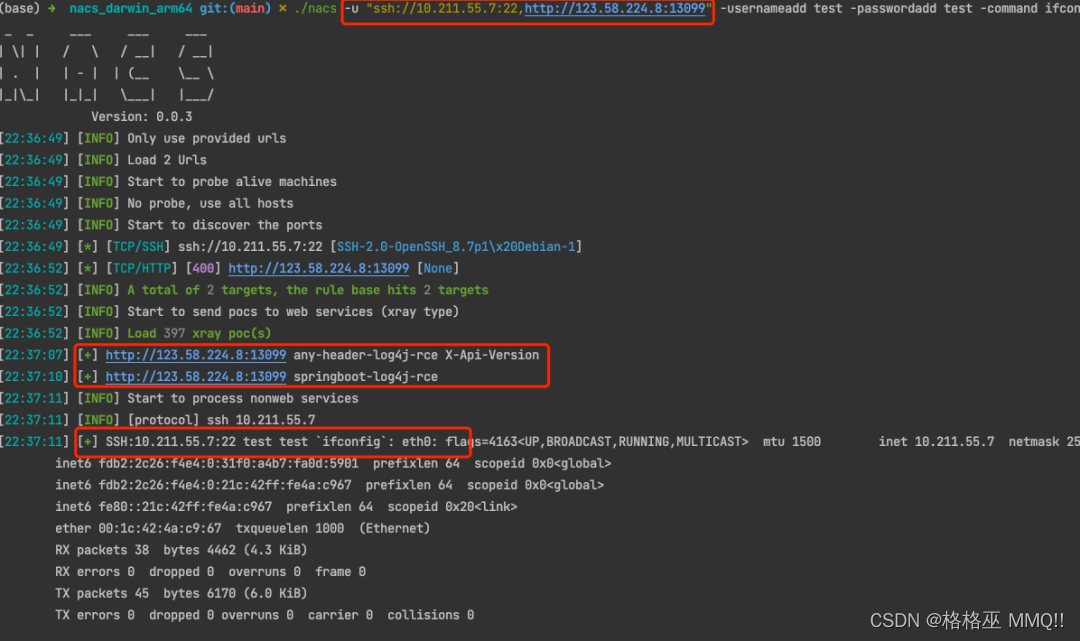Click the 'springboot-log4j-rce' finding text
Viewport: 1080px width, 641px height.
tap(366, 377)
